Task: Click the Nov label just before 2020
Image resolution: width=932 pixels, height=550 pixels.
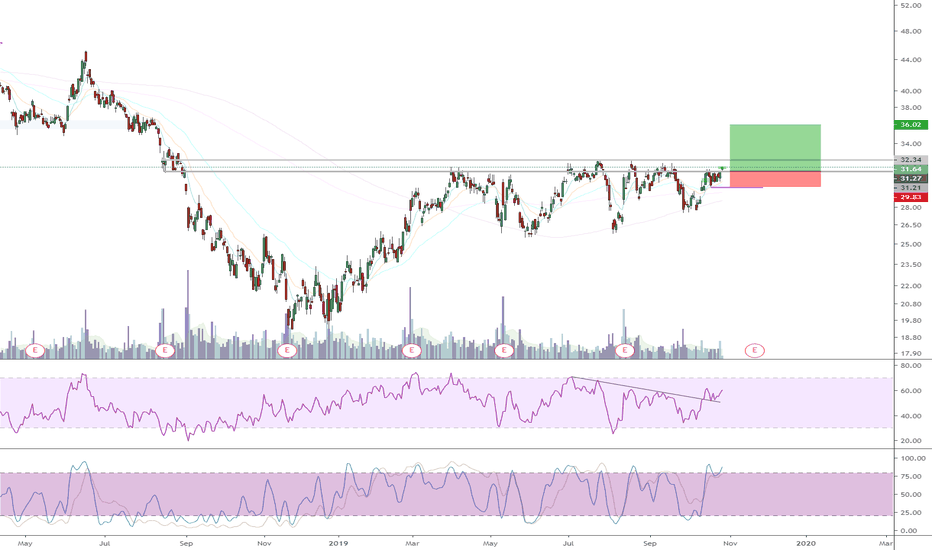Action: pyautogui.click(x=731, y=543)
